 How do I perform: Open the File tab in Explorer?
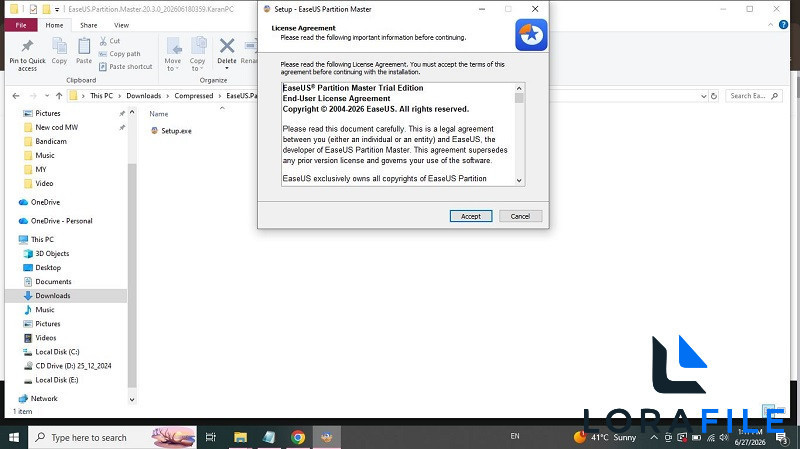pyautogui.click(x=21, y=25)
